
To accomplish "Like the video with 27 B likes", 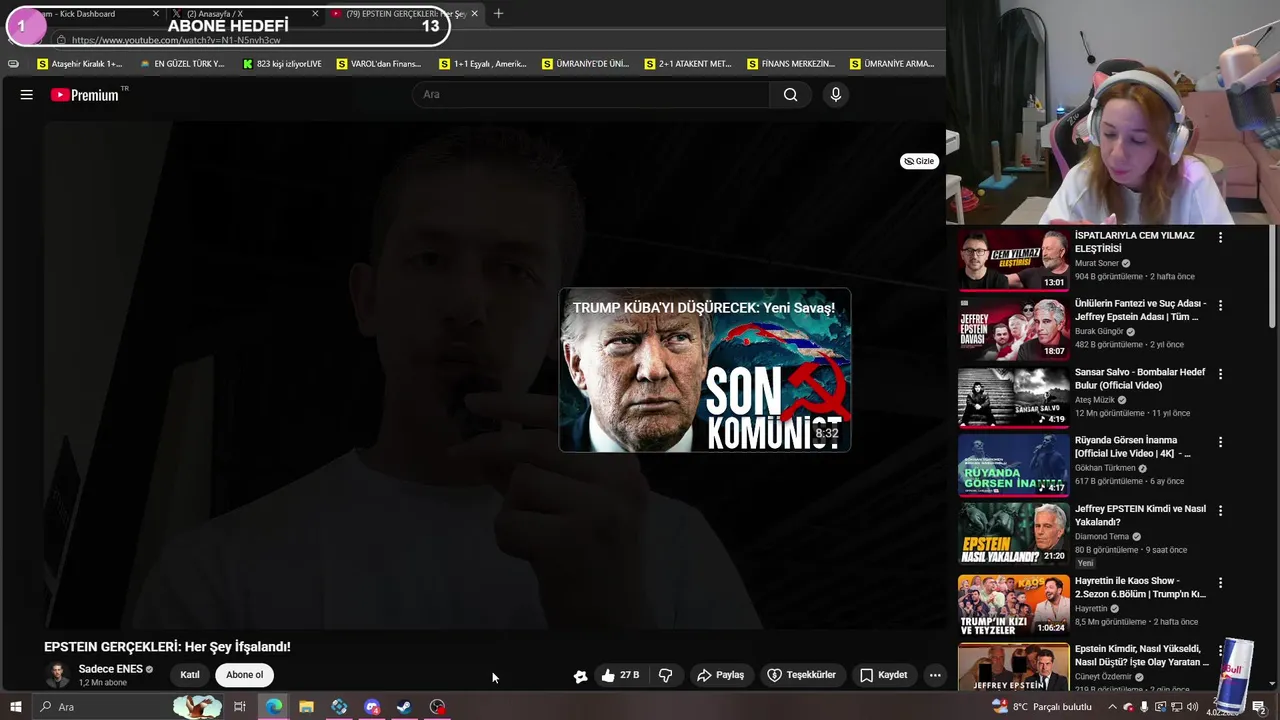I will 620,675.
